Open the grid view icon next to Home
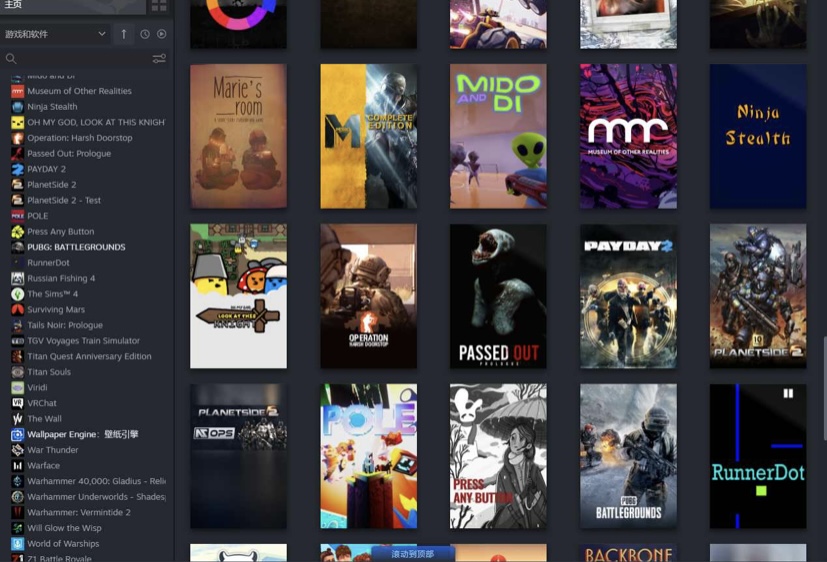 pyautogui.click(x=159, y=6)
